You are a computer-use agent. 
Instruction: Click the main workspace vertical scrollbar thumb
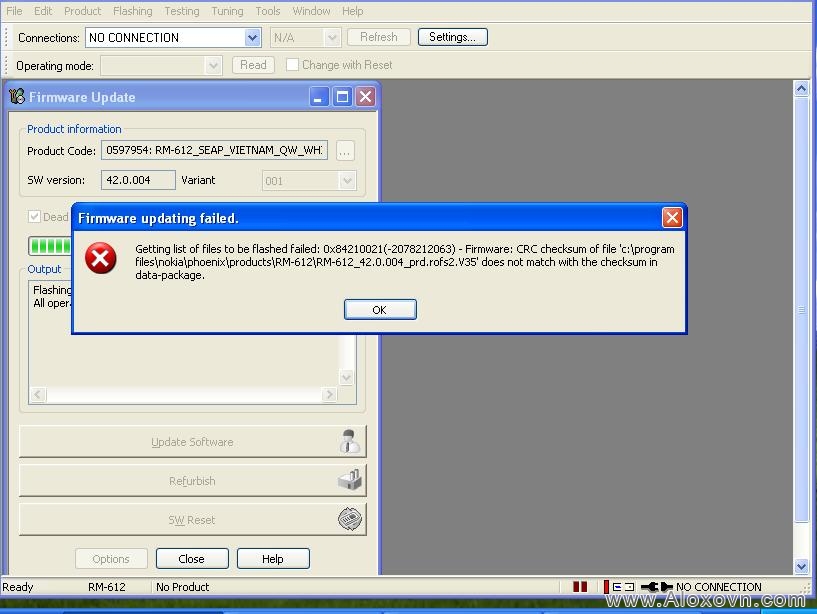pos(801,310)
